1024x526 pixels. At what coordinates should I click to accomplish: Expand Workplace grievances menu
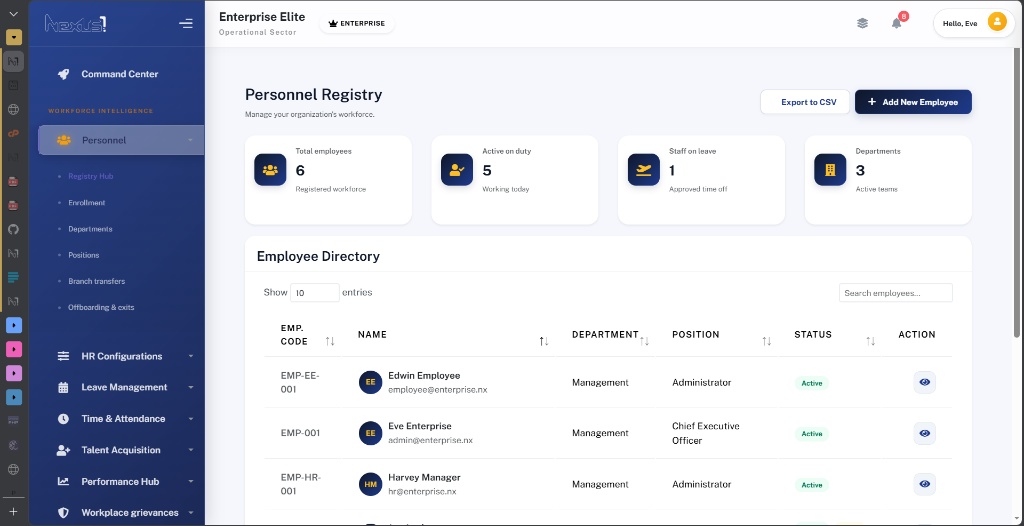coord(121,513)
